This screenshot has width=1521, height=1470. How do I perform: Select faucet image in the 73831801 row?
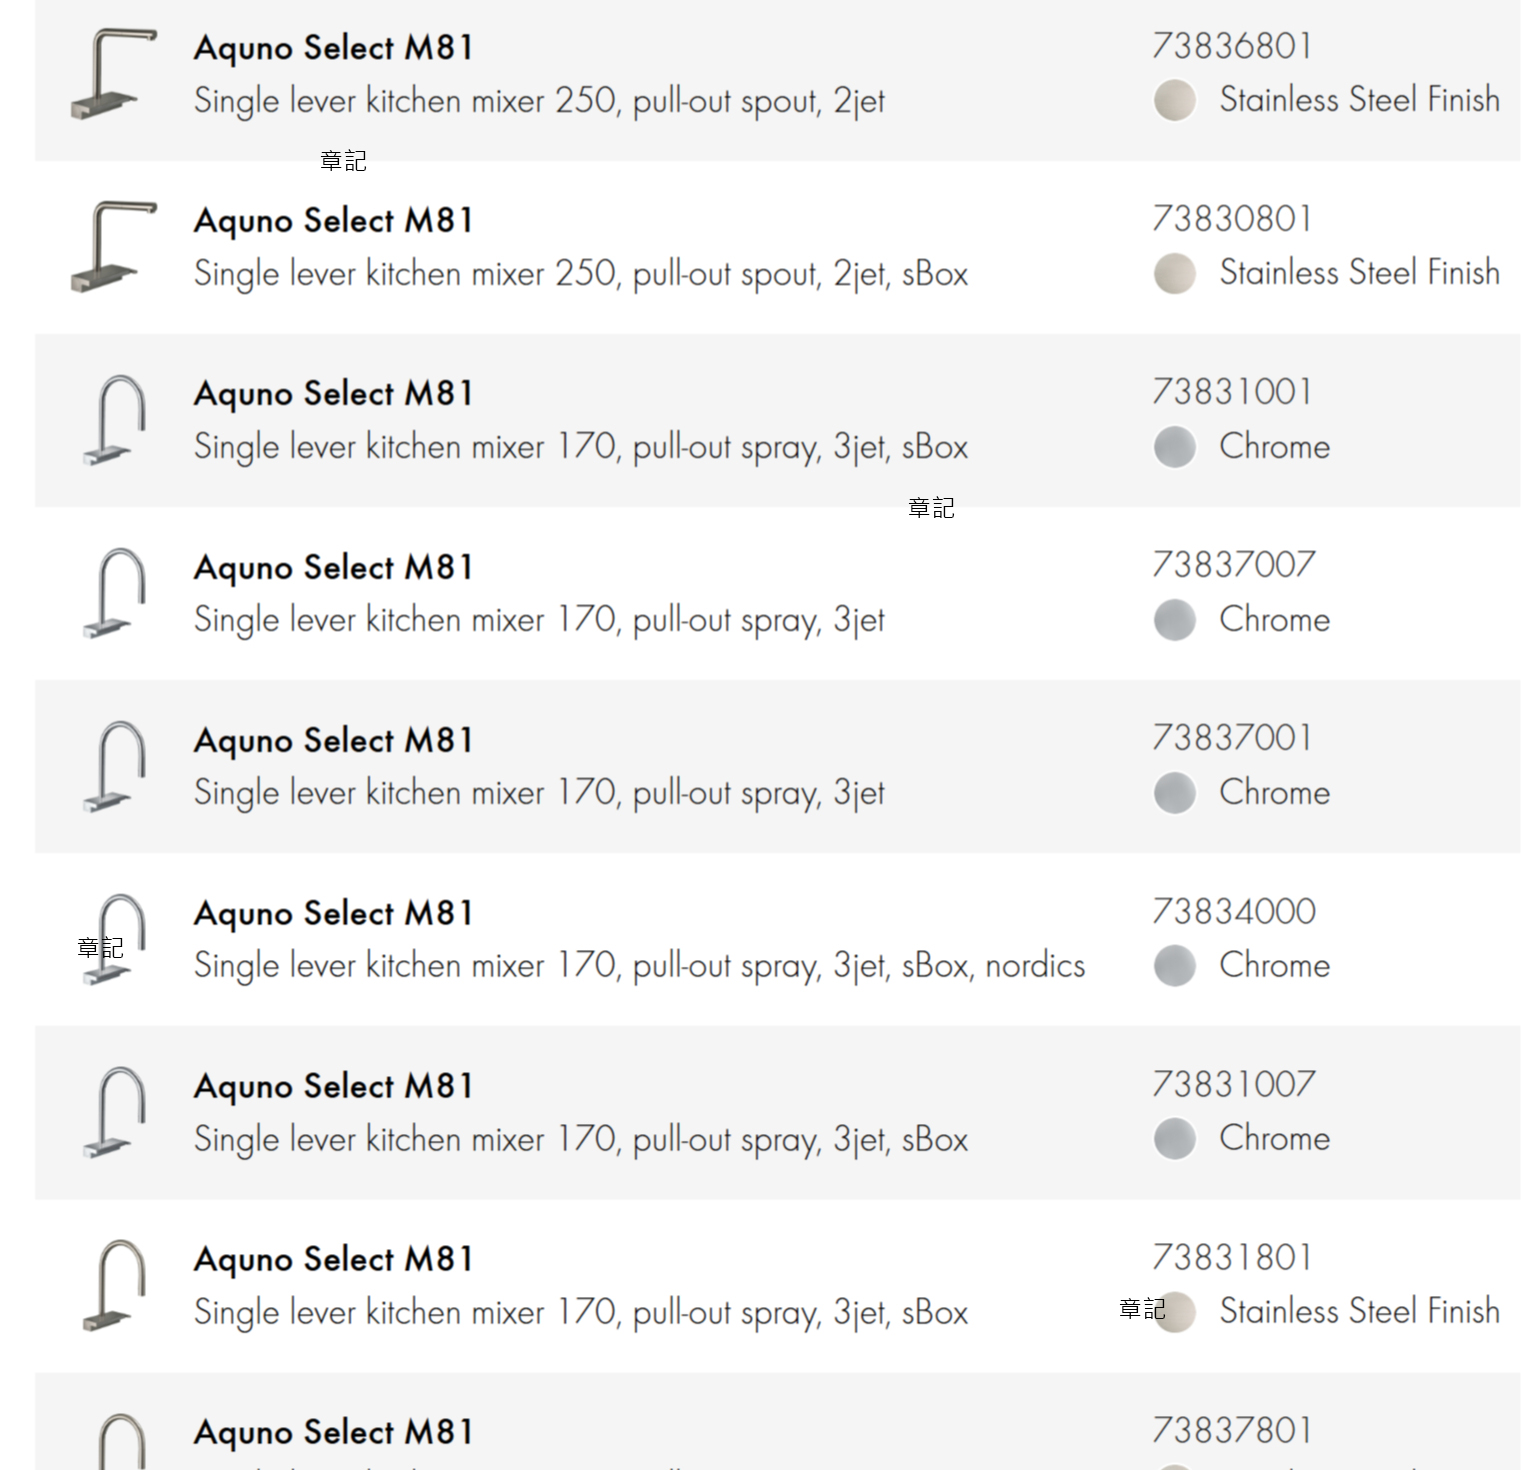115,1285
